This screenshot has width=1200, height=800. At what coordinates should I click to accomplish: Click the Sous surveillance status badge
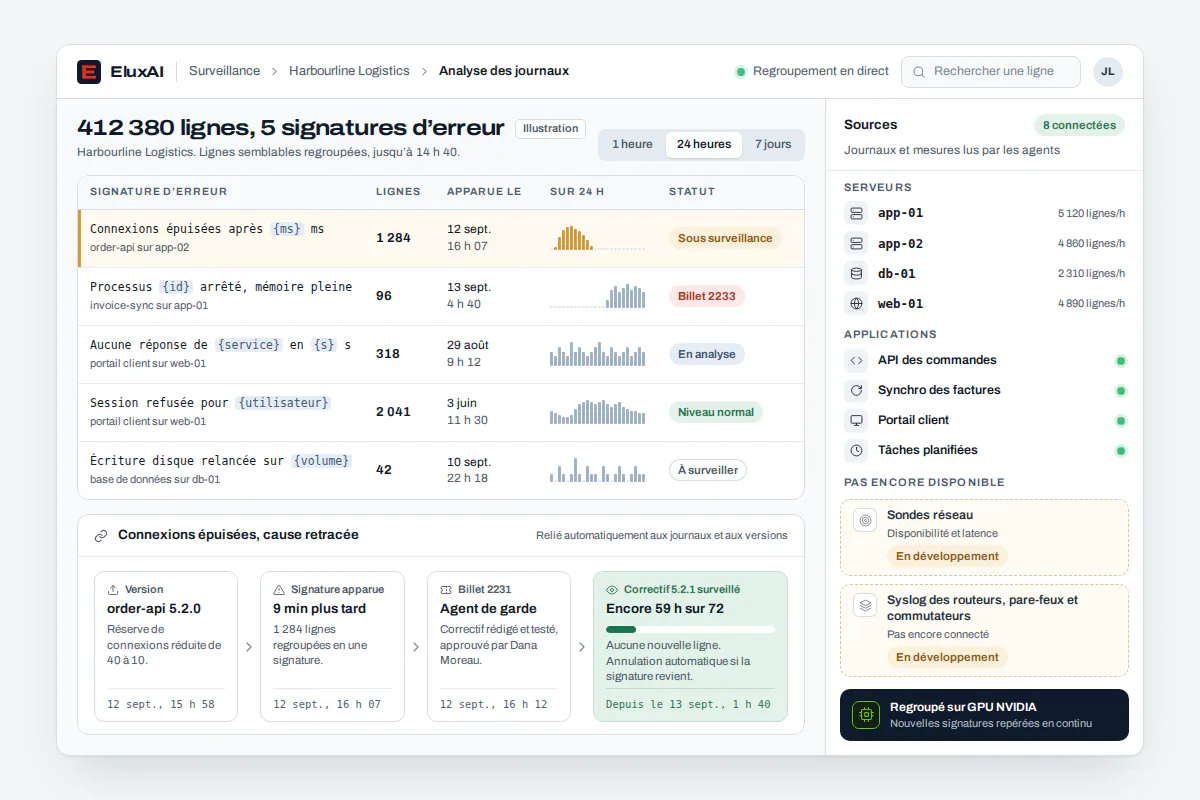click(725, 238)
